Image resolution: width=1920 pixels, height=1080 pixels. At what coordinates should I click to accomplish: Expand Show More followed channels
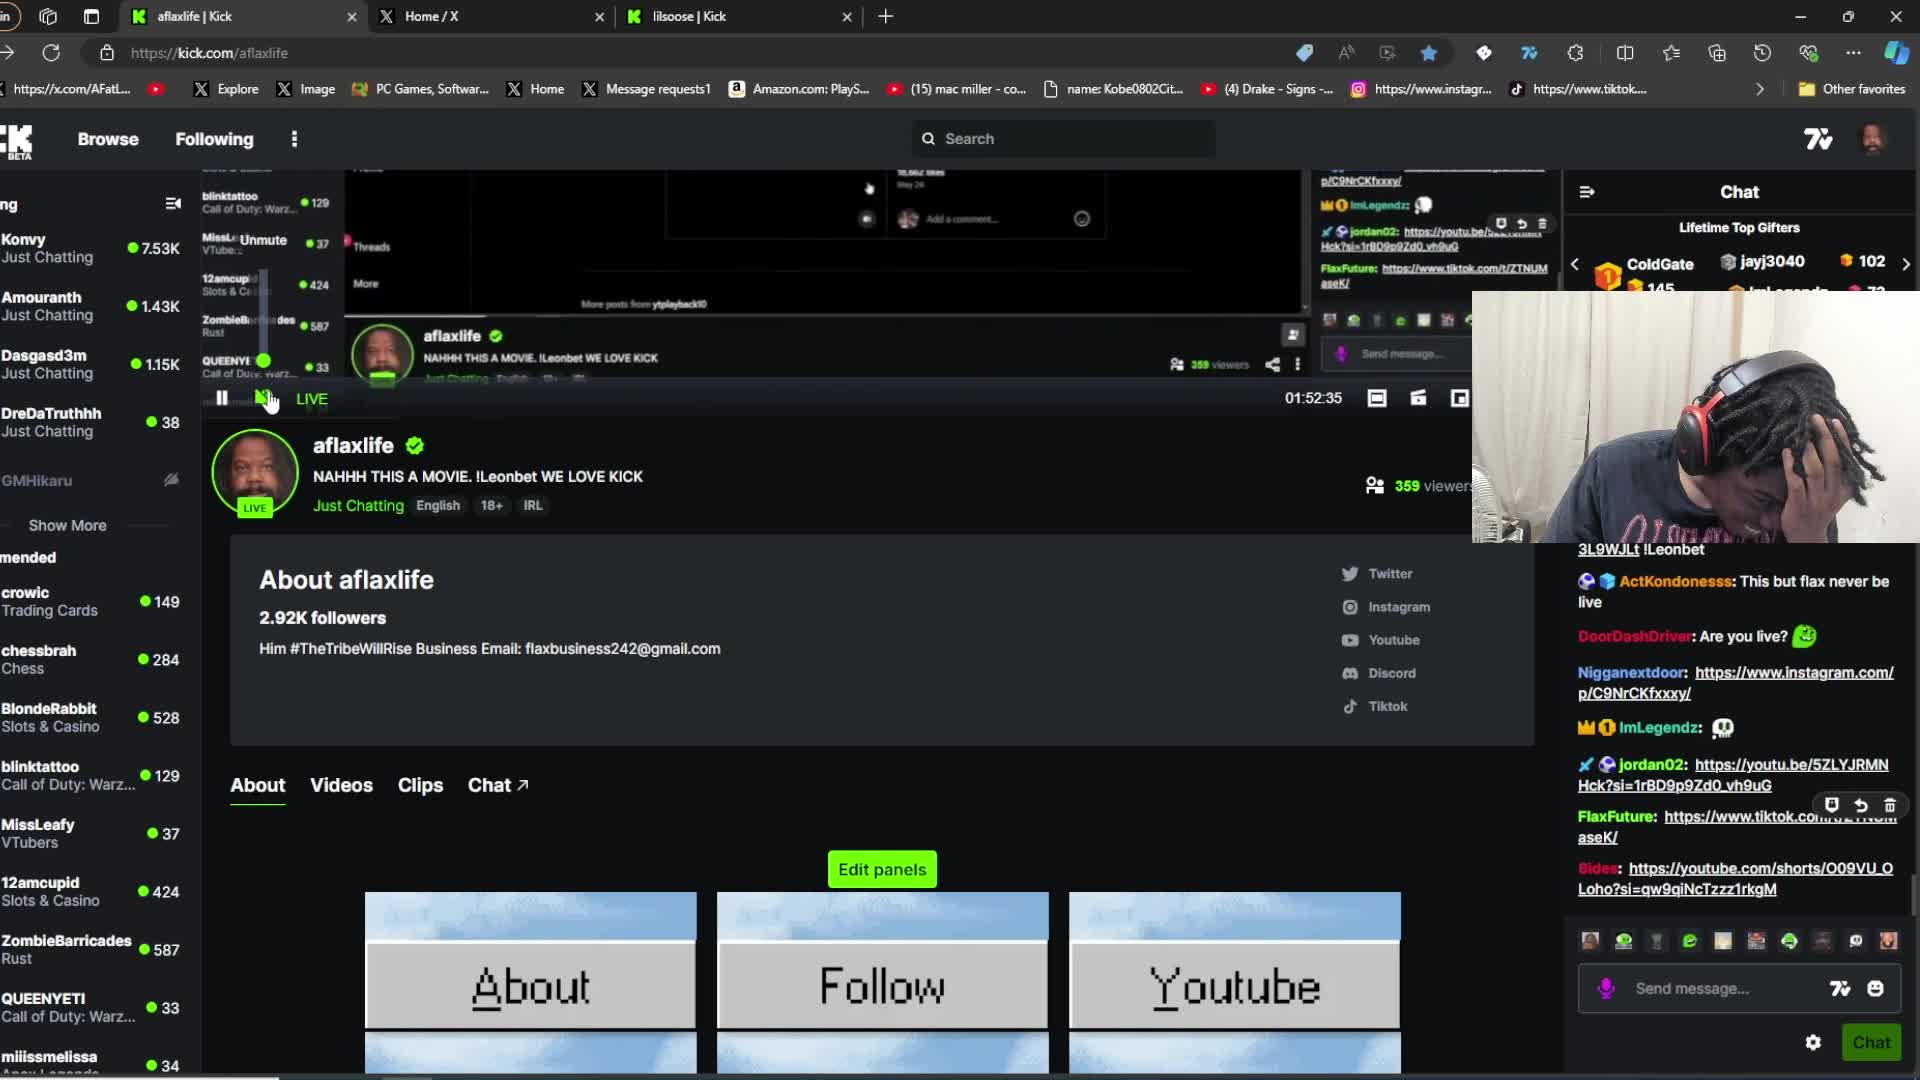pos(67,525)
